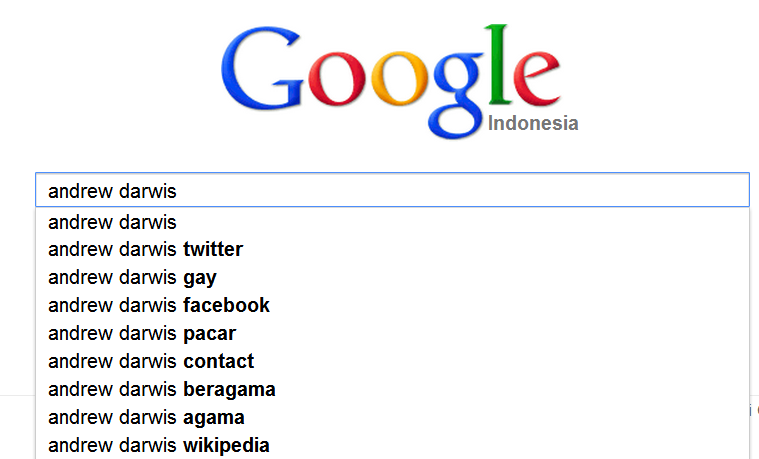
Task: Click the Indonesia label under the logo
Action: [x=533, y=123]
